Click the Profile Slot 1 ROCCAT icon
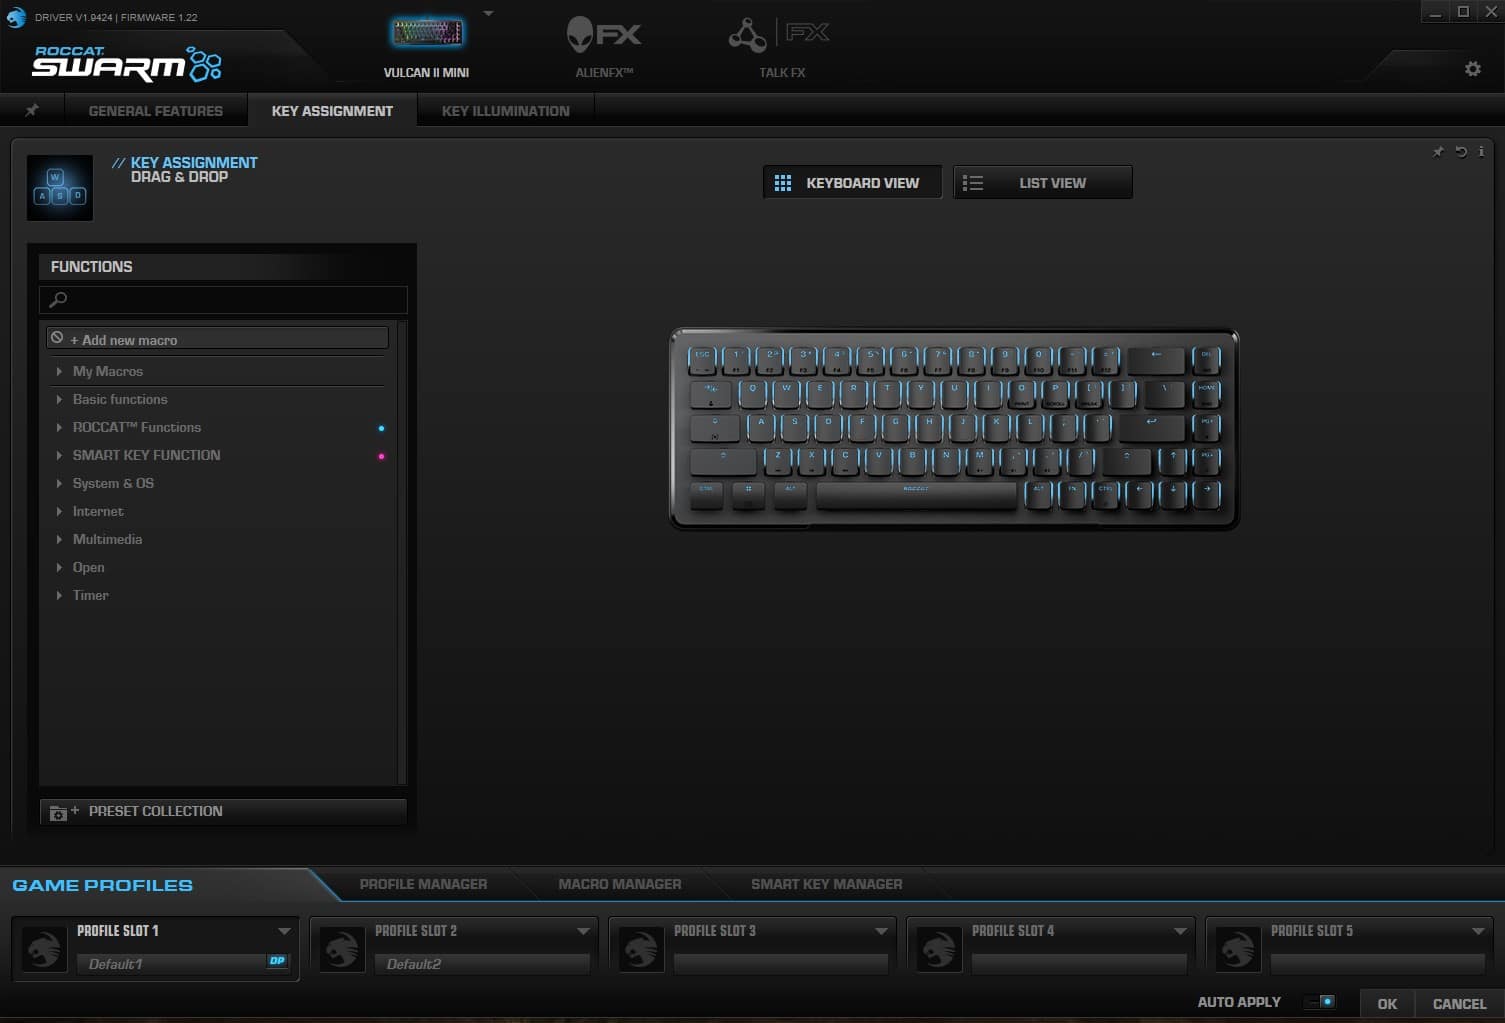The width and height of the screenshot is (1505, 1023). [44, 948]
